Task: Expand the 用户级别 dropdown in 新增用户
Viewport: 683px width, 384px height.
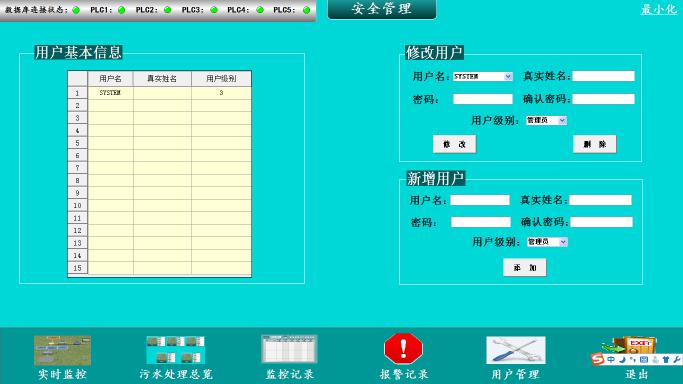Action: pos(563,242)
